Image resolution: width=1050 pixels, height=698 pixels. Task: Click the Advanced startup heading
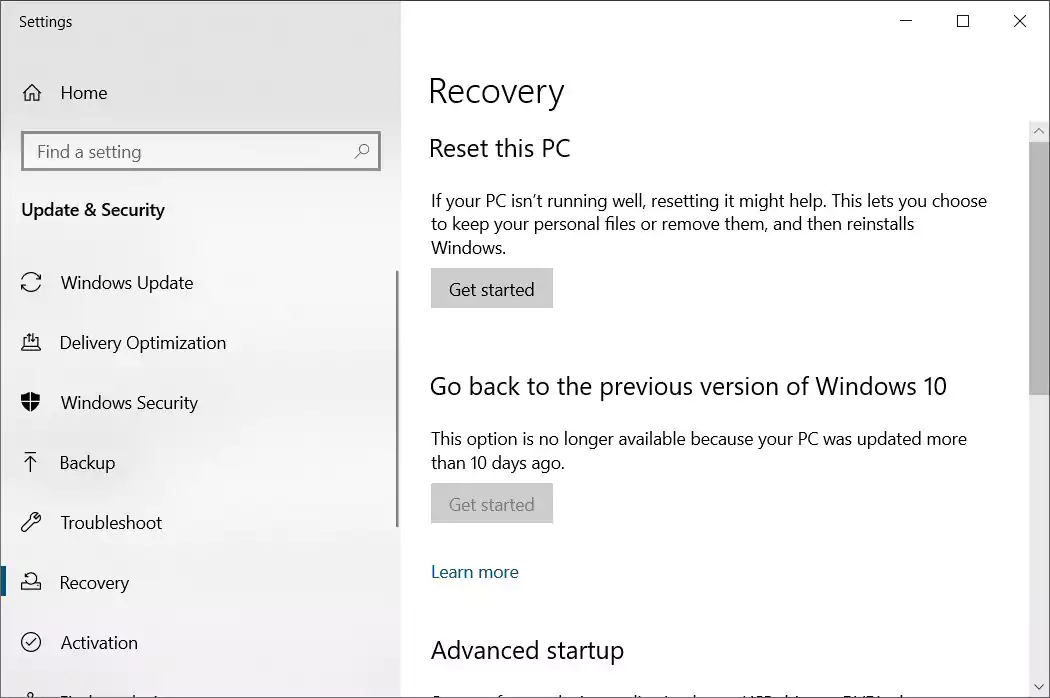(527, 650)
